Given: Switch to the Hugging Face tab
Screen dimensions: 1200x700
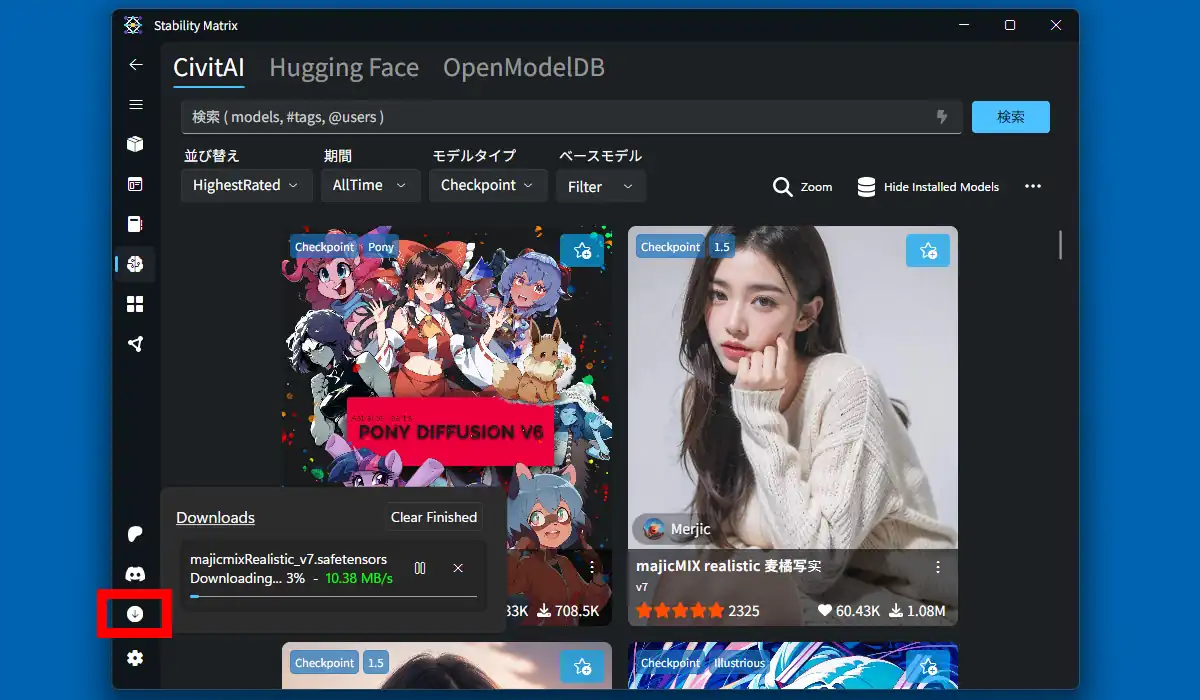Looking at the screenshot, I should tap(344, 68).
